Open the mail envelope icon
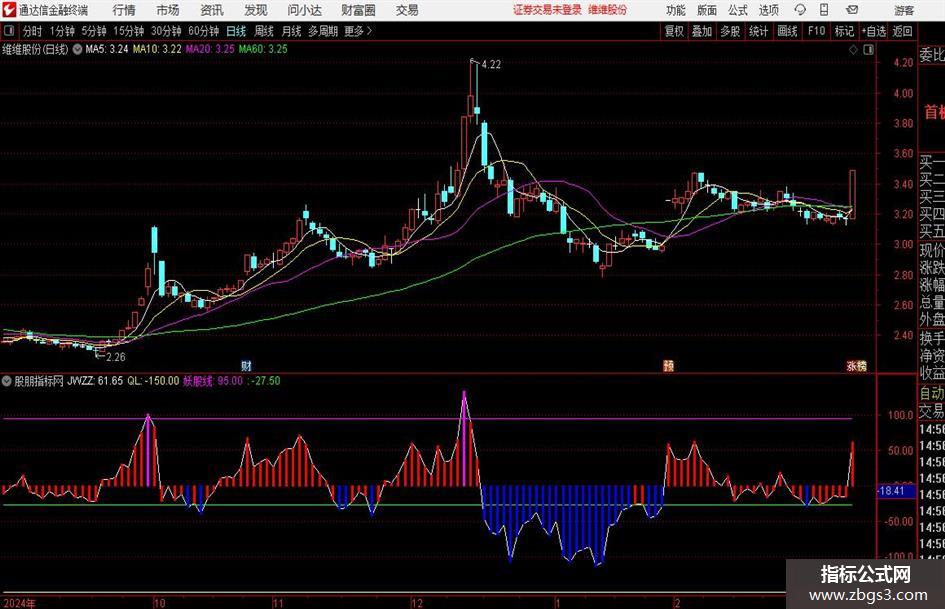945x609 pixels. click(852, 10)
